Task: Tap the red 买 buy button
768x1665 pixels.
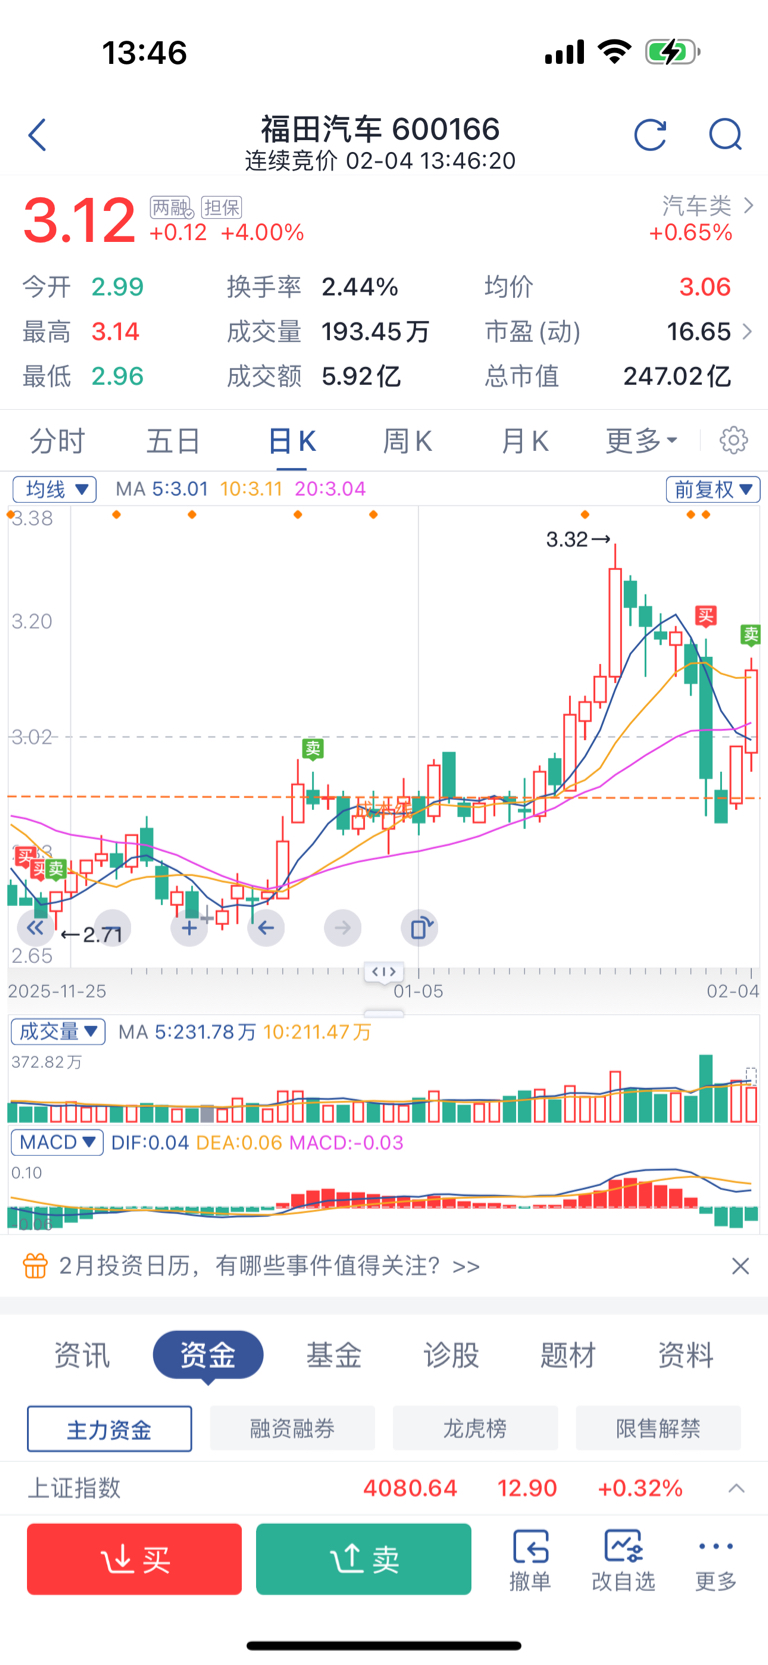Action: (x=134, y=1559)
